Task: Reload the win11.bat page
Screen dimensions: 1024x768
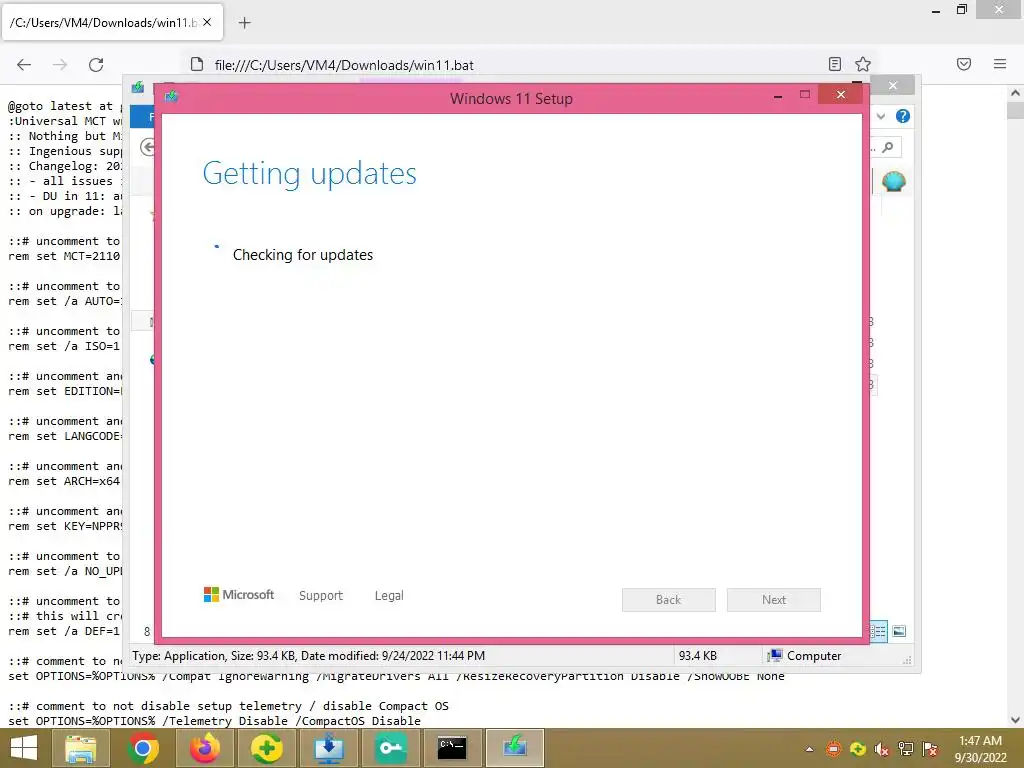Action: tap(96, 65)
